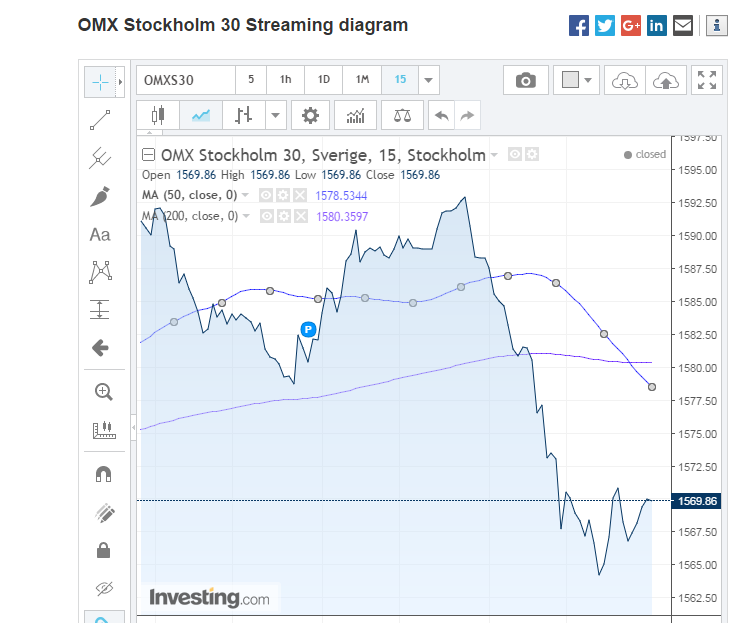Open OMX Stockholm 30 series dropdown arrow

494,155
